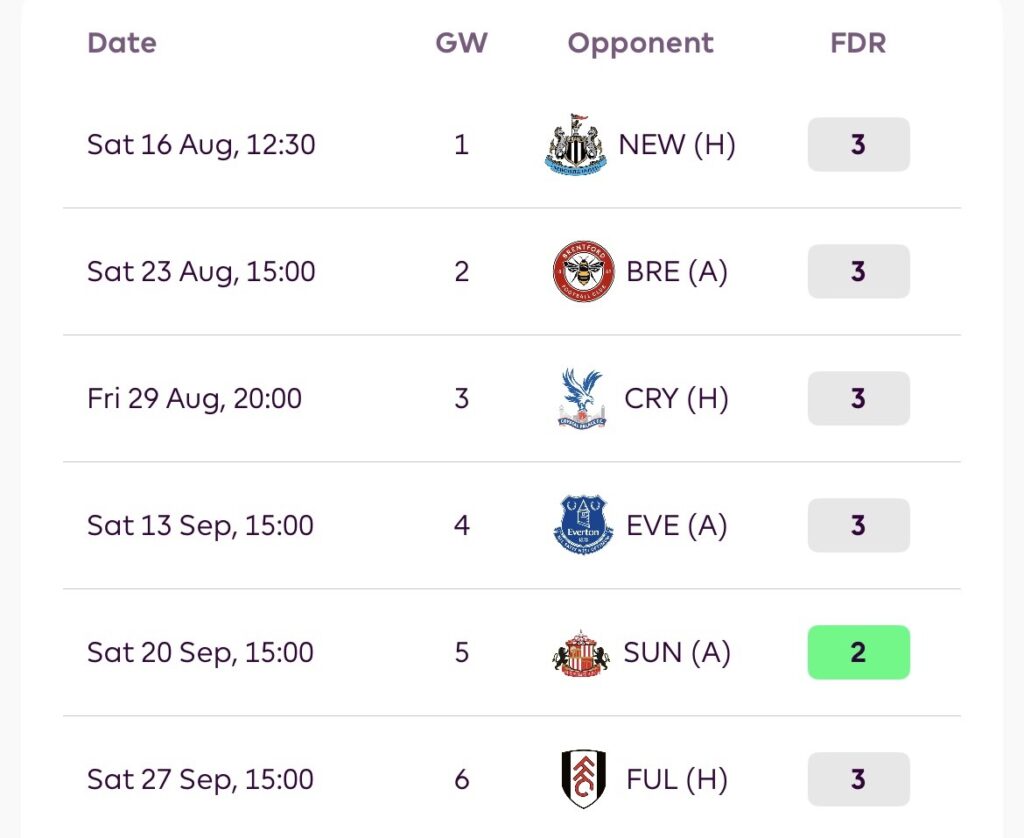Viewport: 1024px width, 838px height.
Task: Open the BRE (A) opponent link
Action: (677, 271)
